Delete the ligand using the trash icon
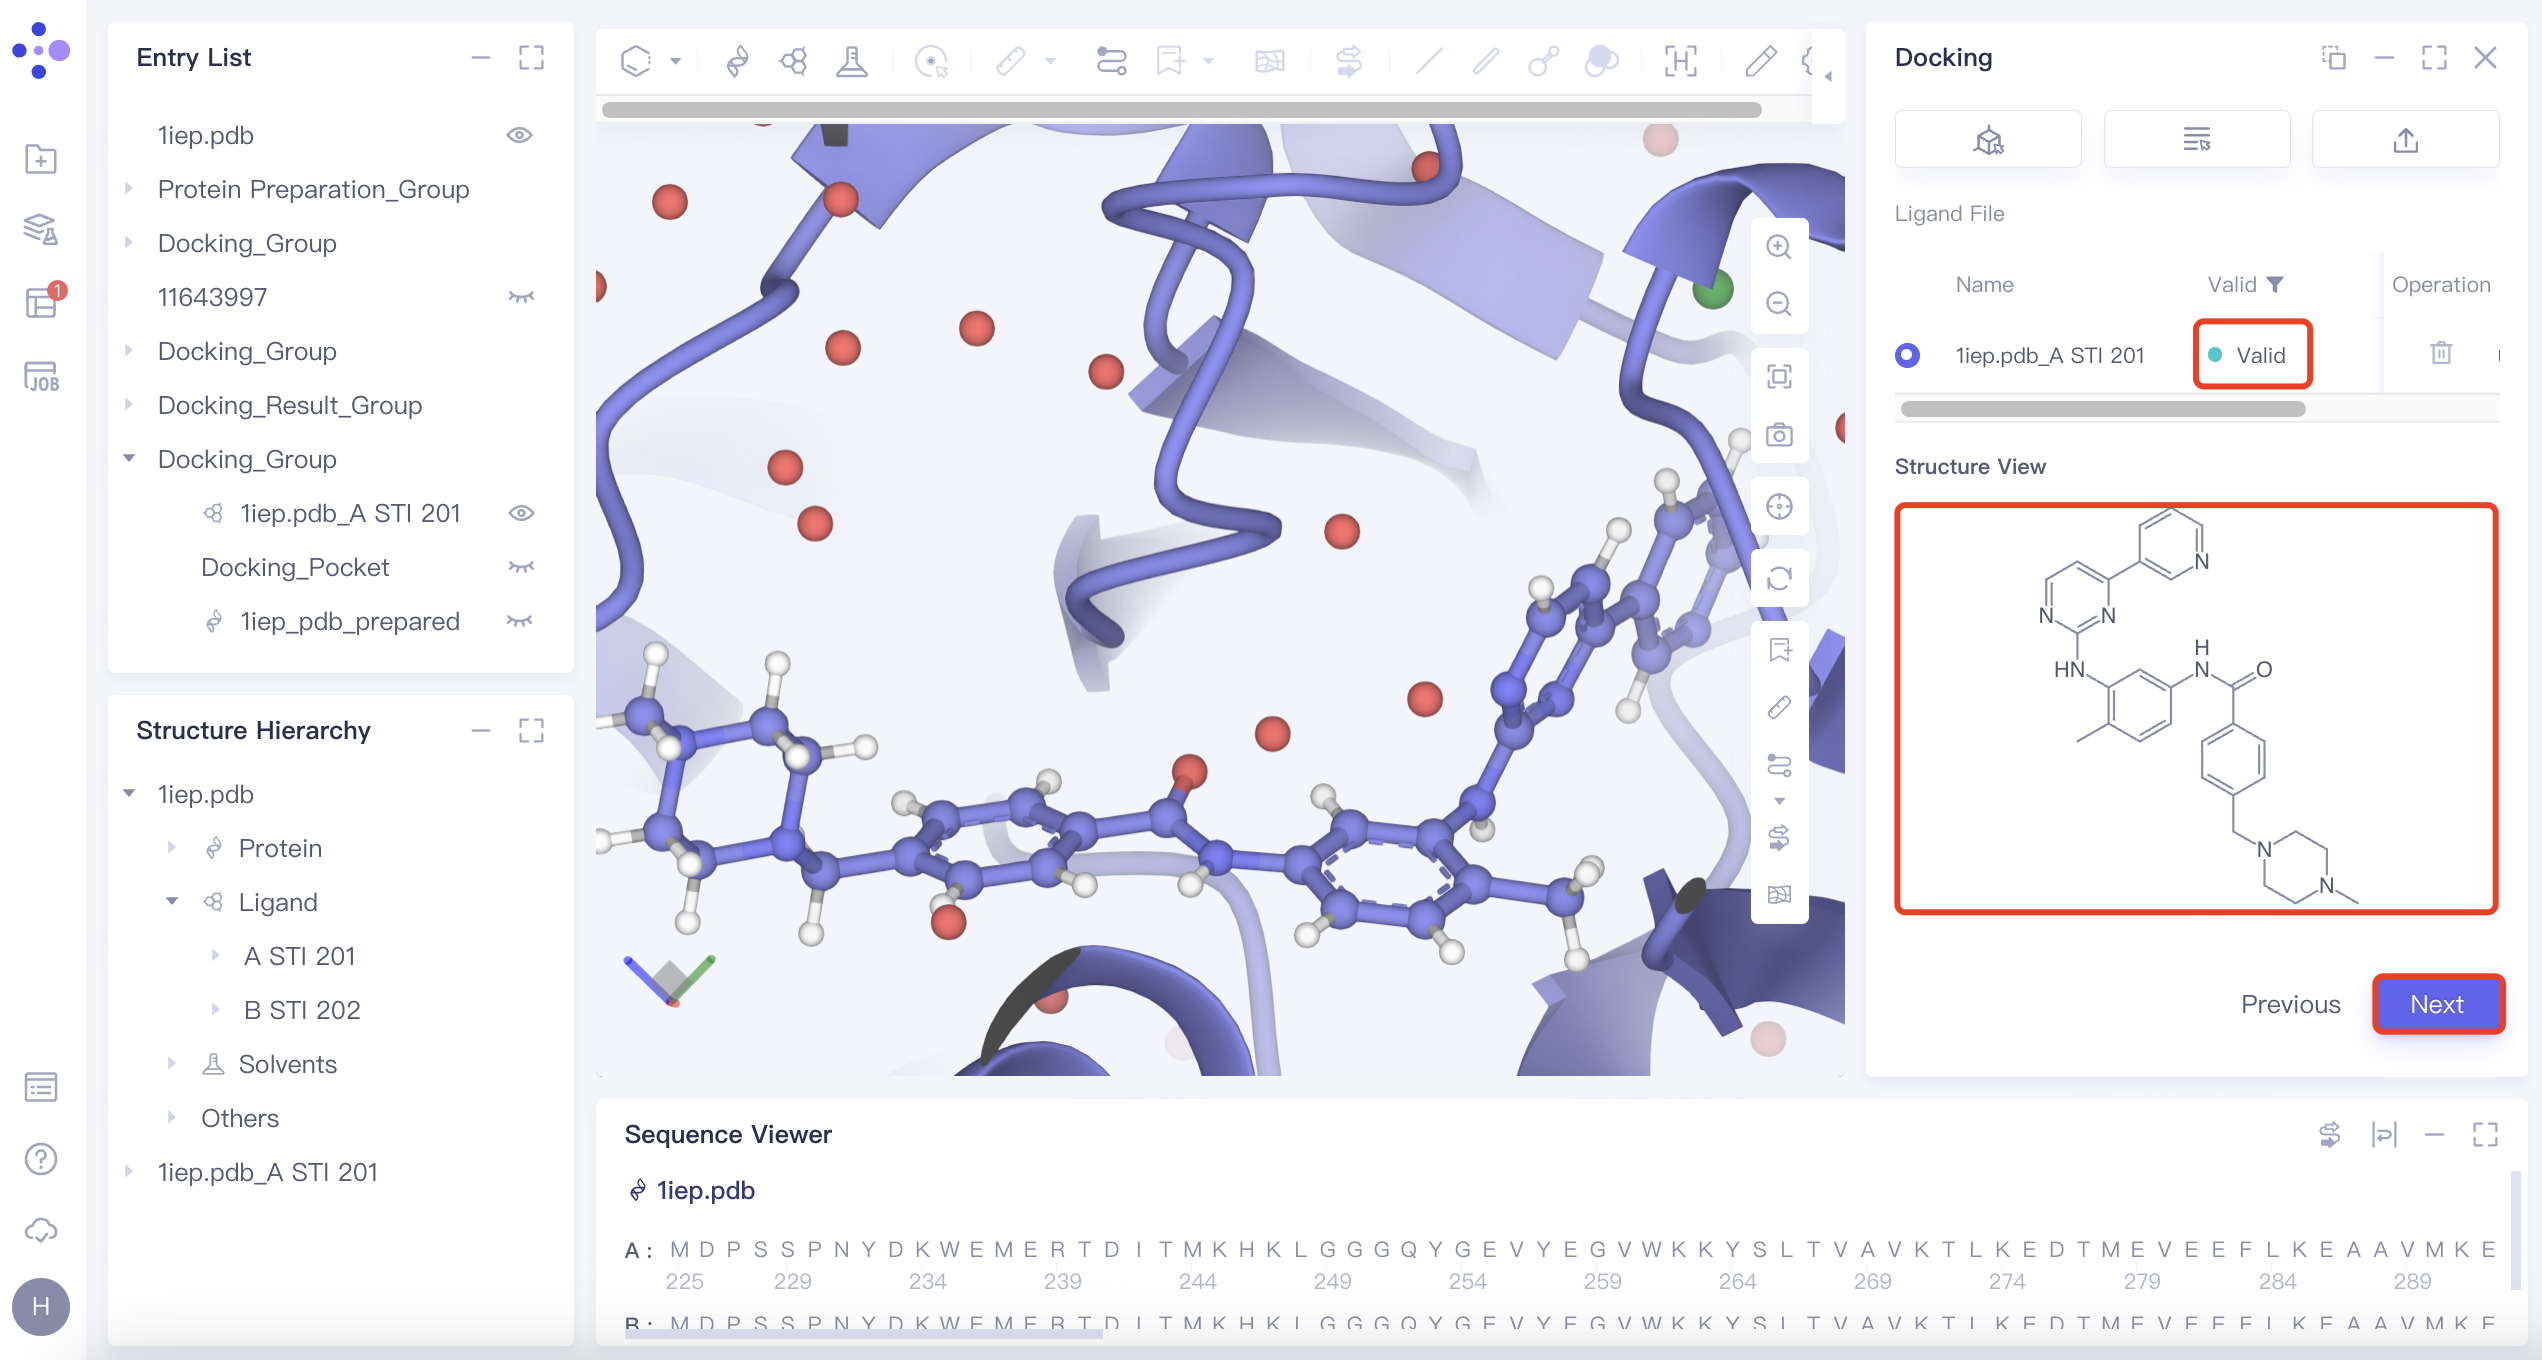The width and height of the screenshot is (2542, 1360). (x=2440, y=353)
